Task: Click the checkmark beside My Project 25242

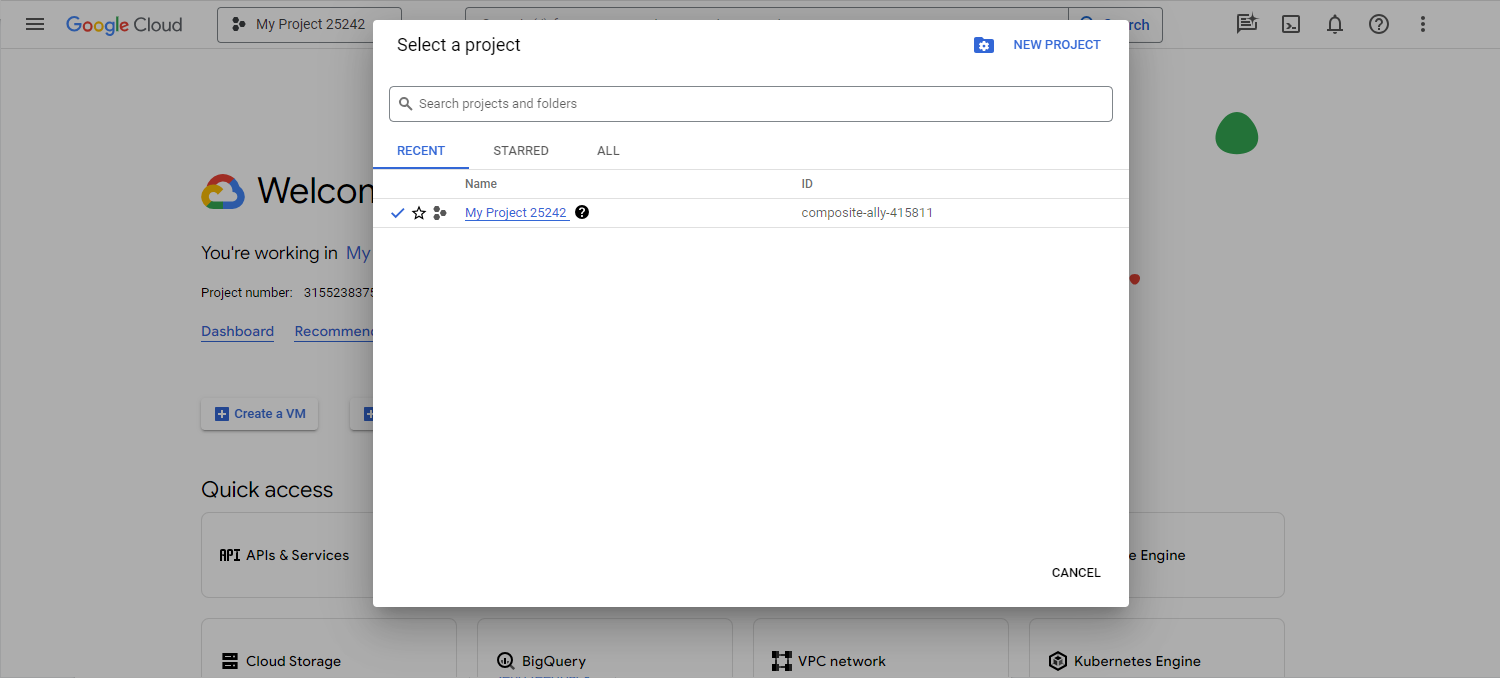Action: (397, 213)
